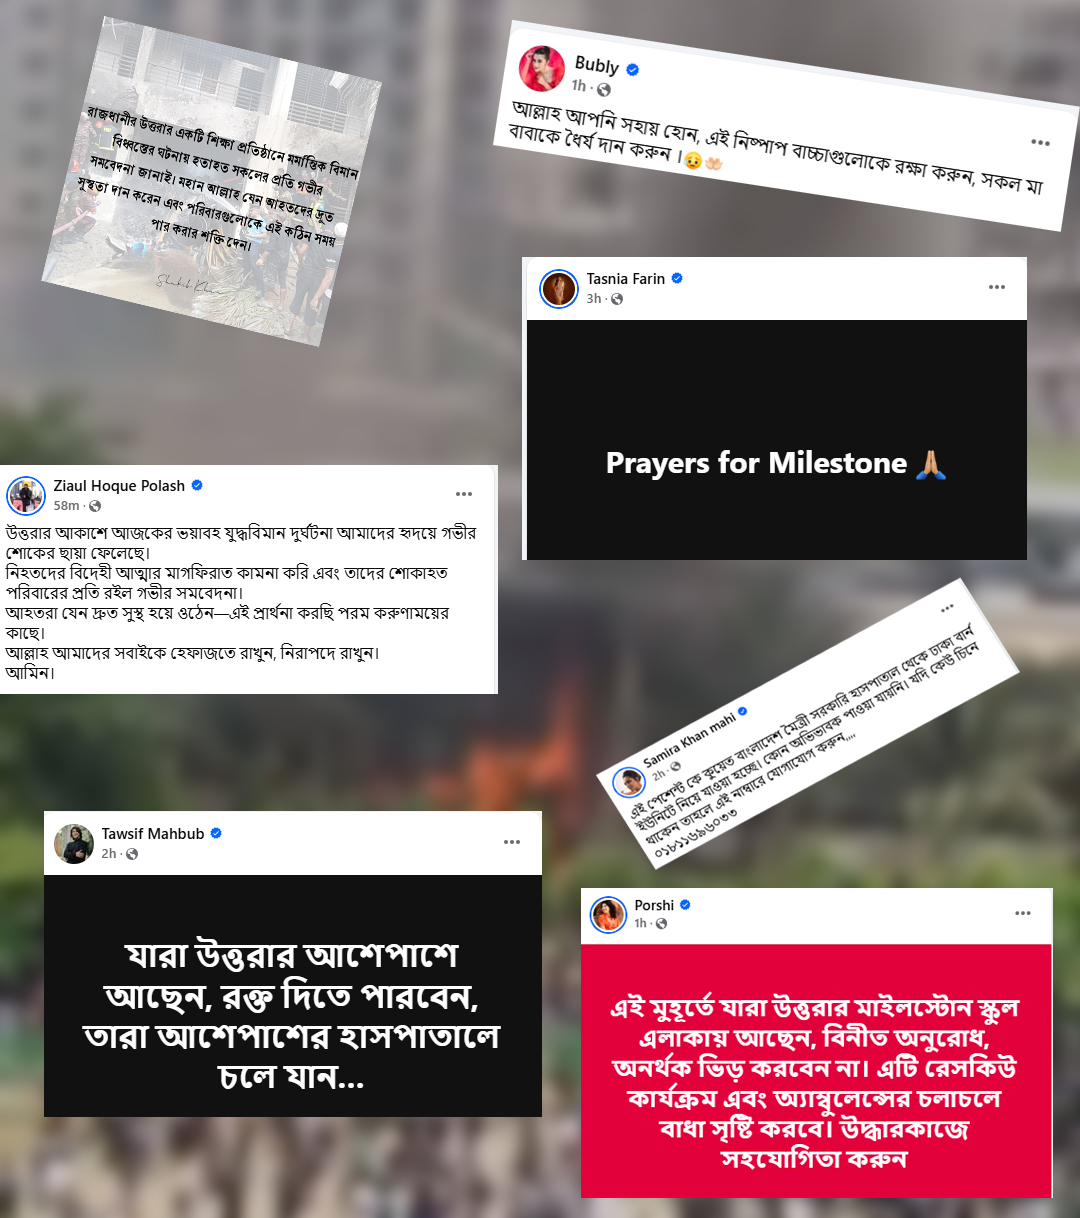
Task: Click Ziaul Hoque Polash's profile name
Action: click(119, 486)
